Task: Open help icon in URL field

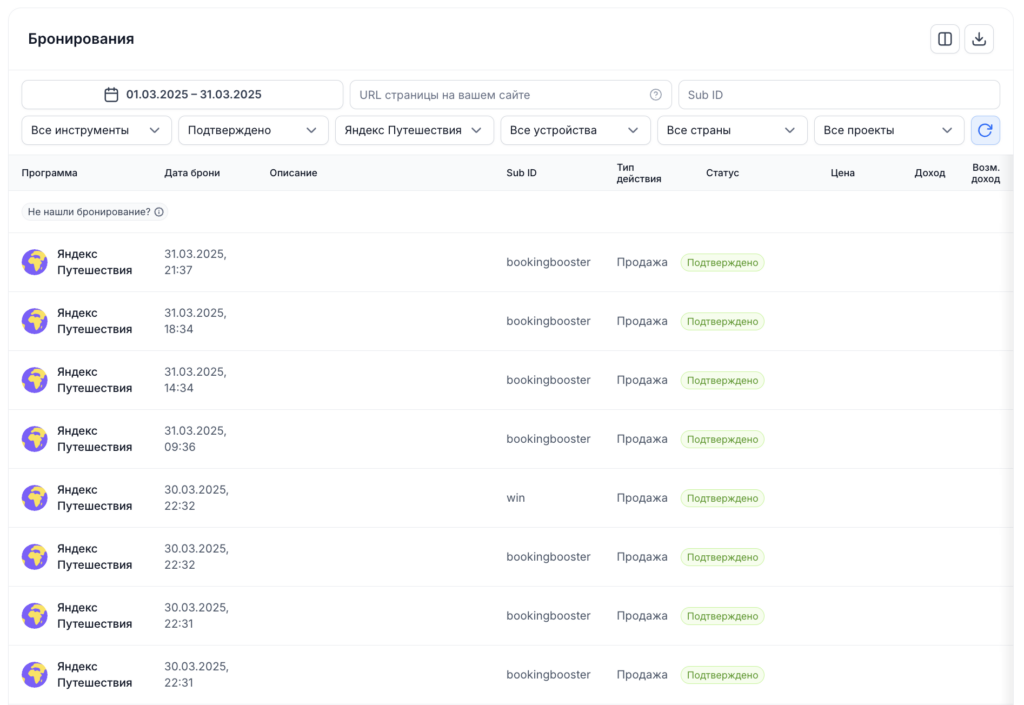Action: tap(656, 95)
